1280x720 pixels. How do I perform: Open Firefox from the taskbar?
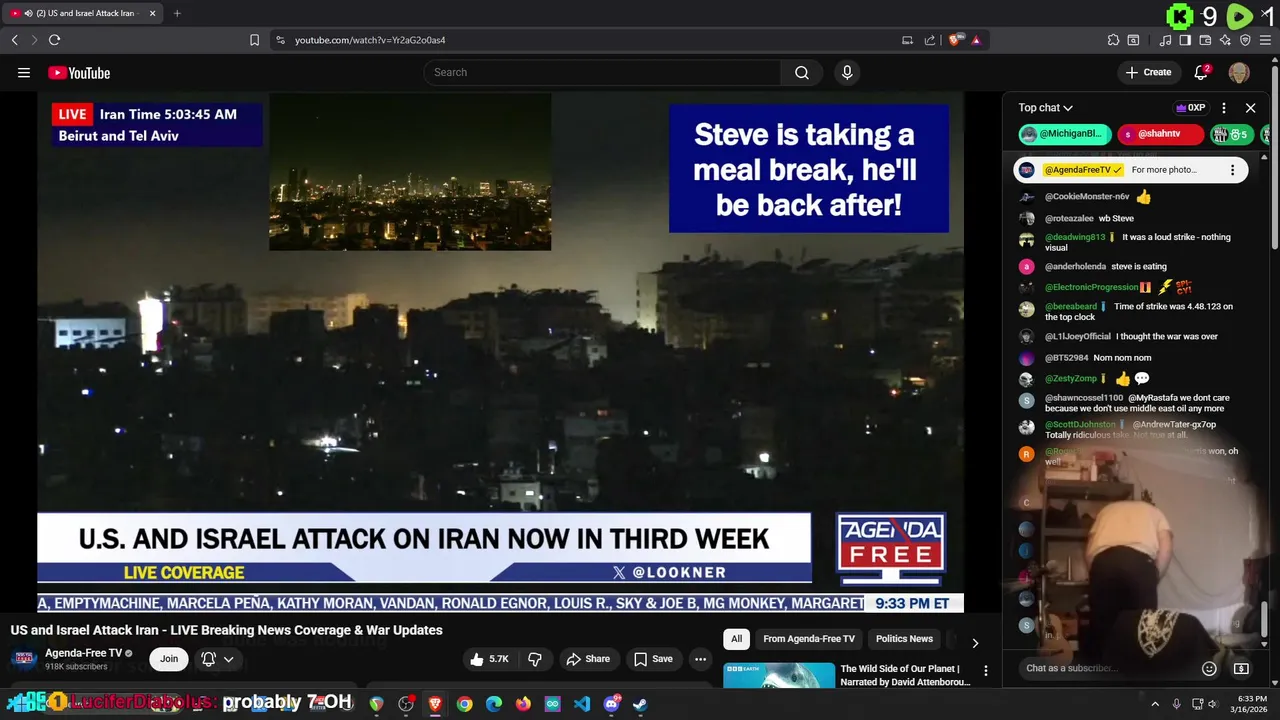point(523,704)
